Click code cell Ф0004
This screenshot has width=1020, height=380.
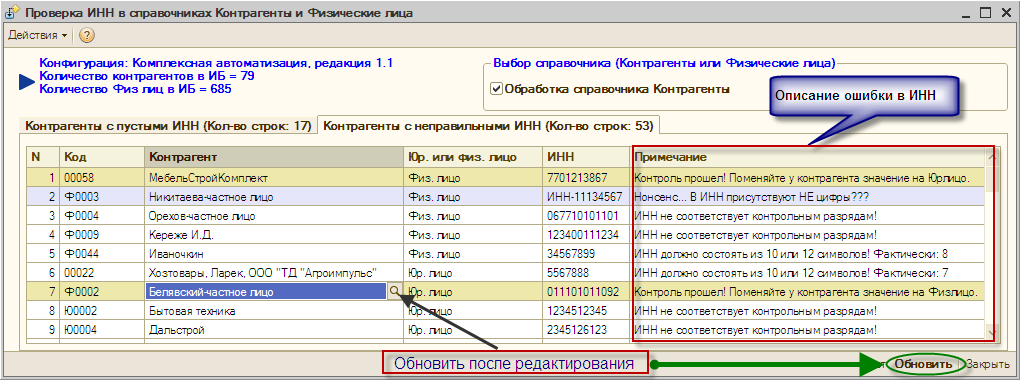(102, 215)
